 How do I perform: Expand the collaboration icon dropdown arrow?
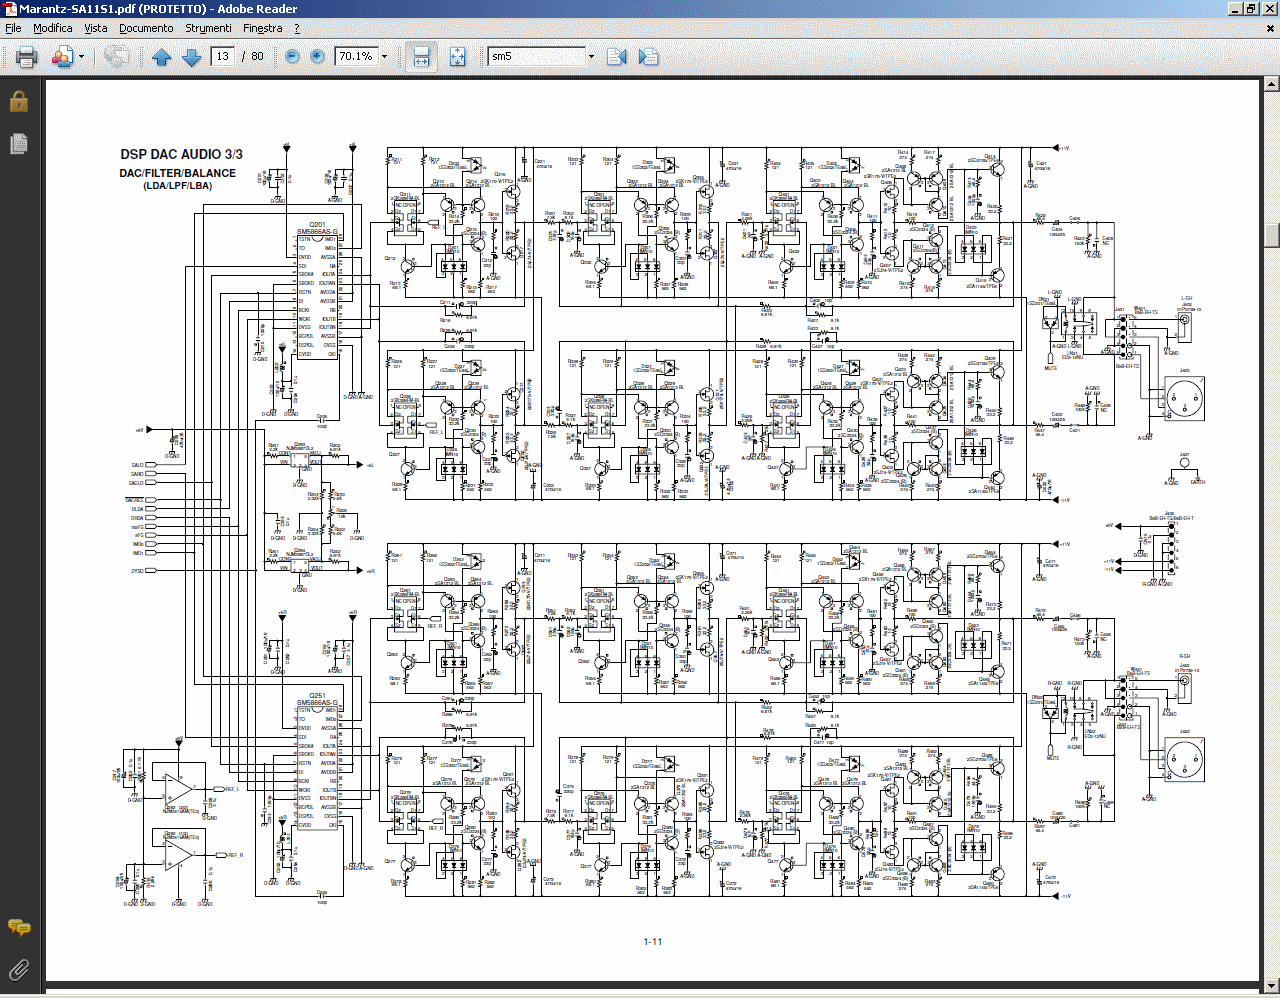coord(81,57)
